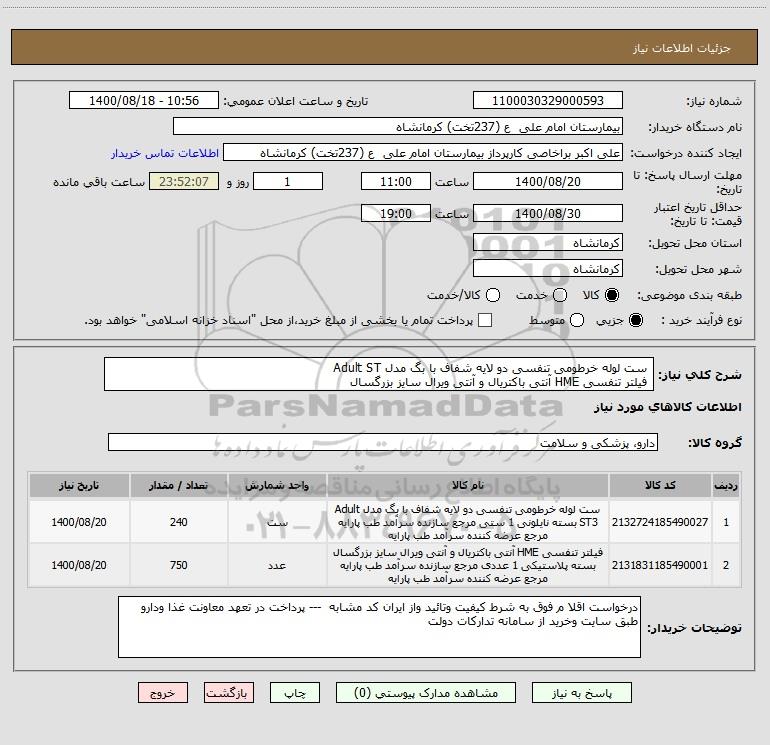Open مشاهده مدارک پیوستی (0) button

[x=426, y=693]
